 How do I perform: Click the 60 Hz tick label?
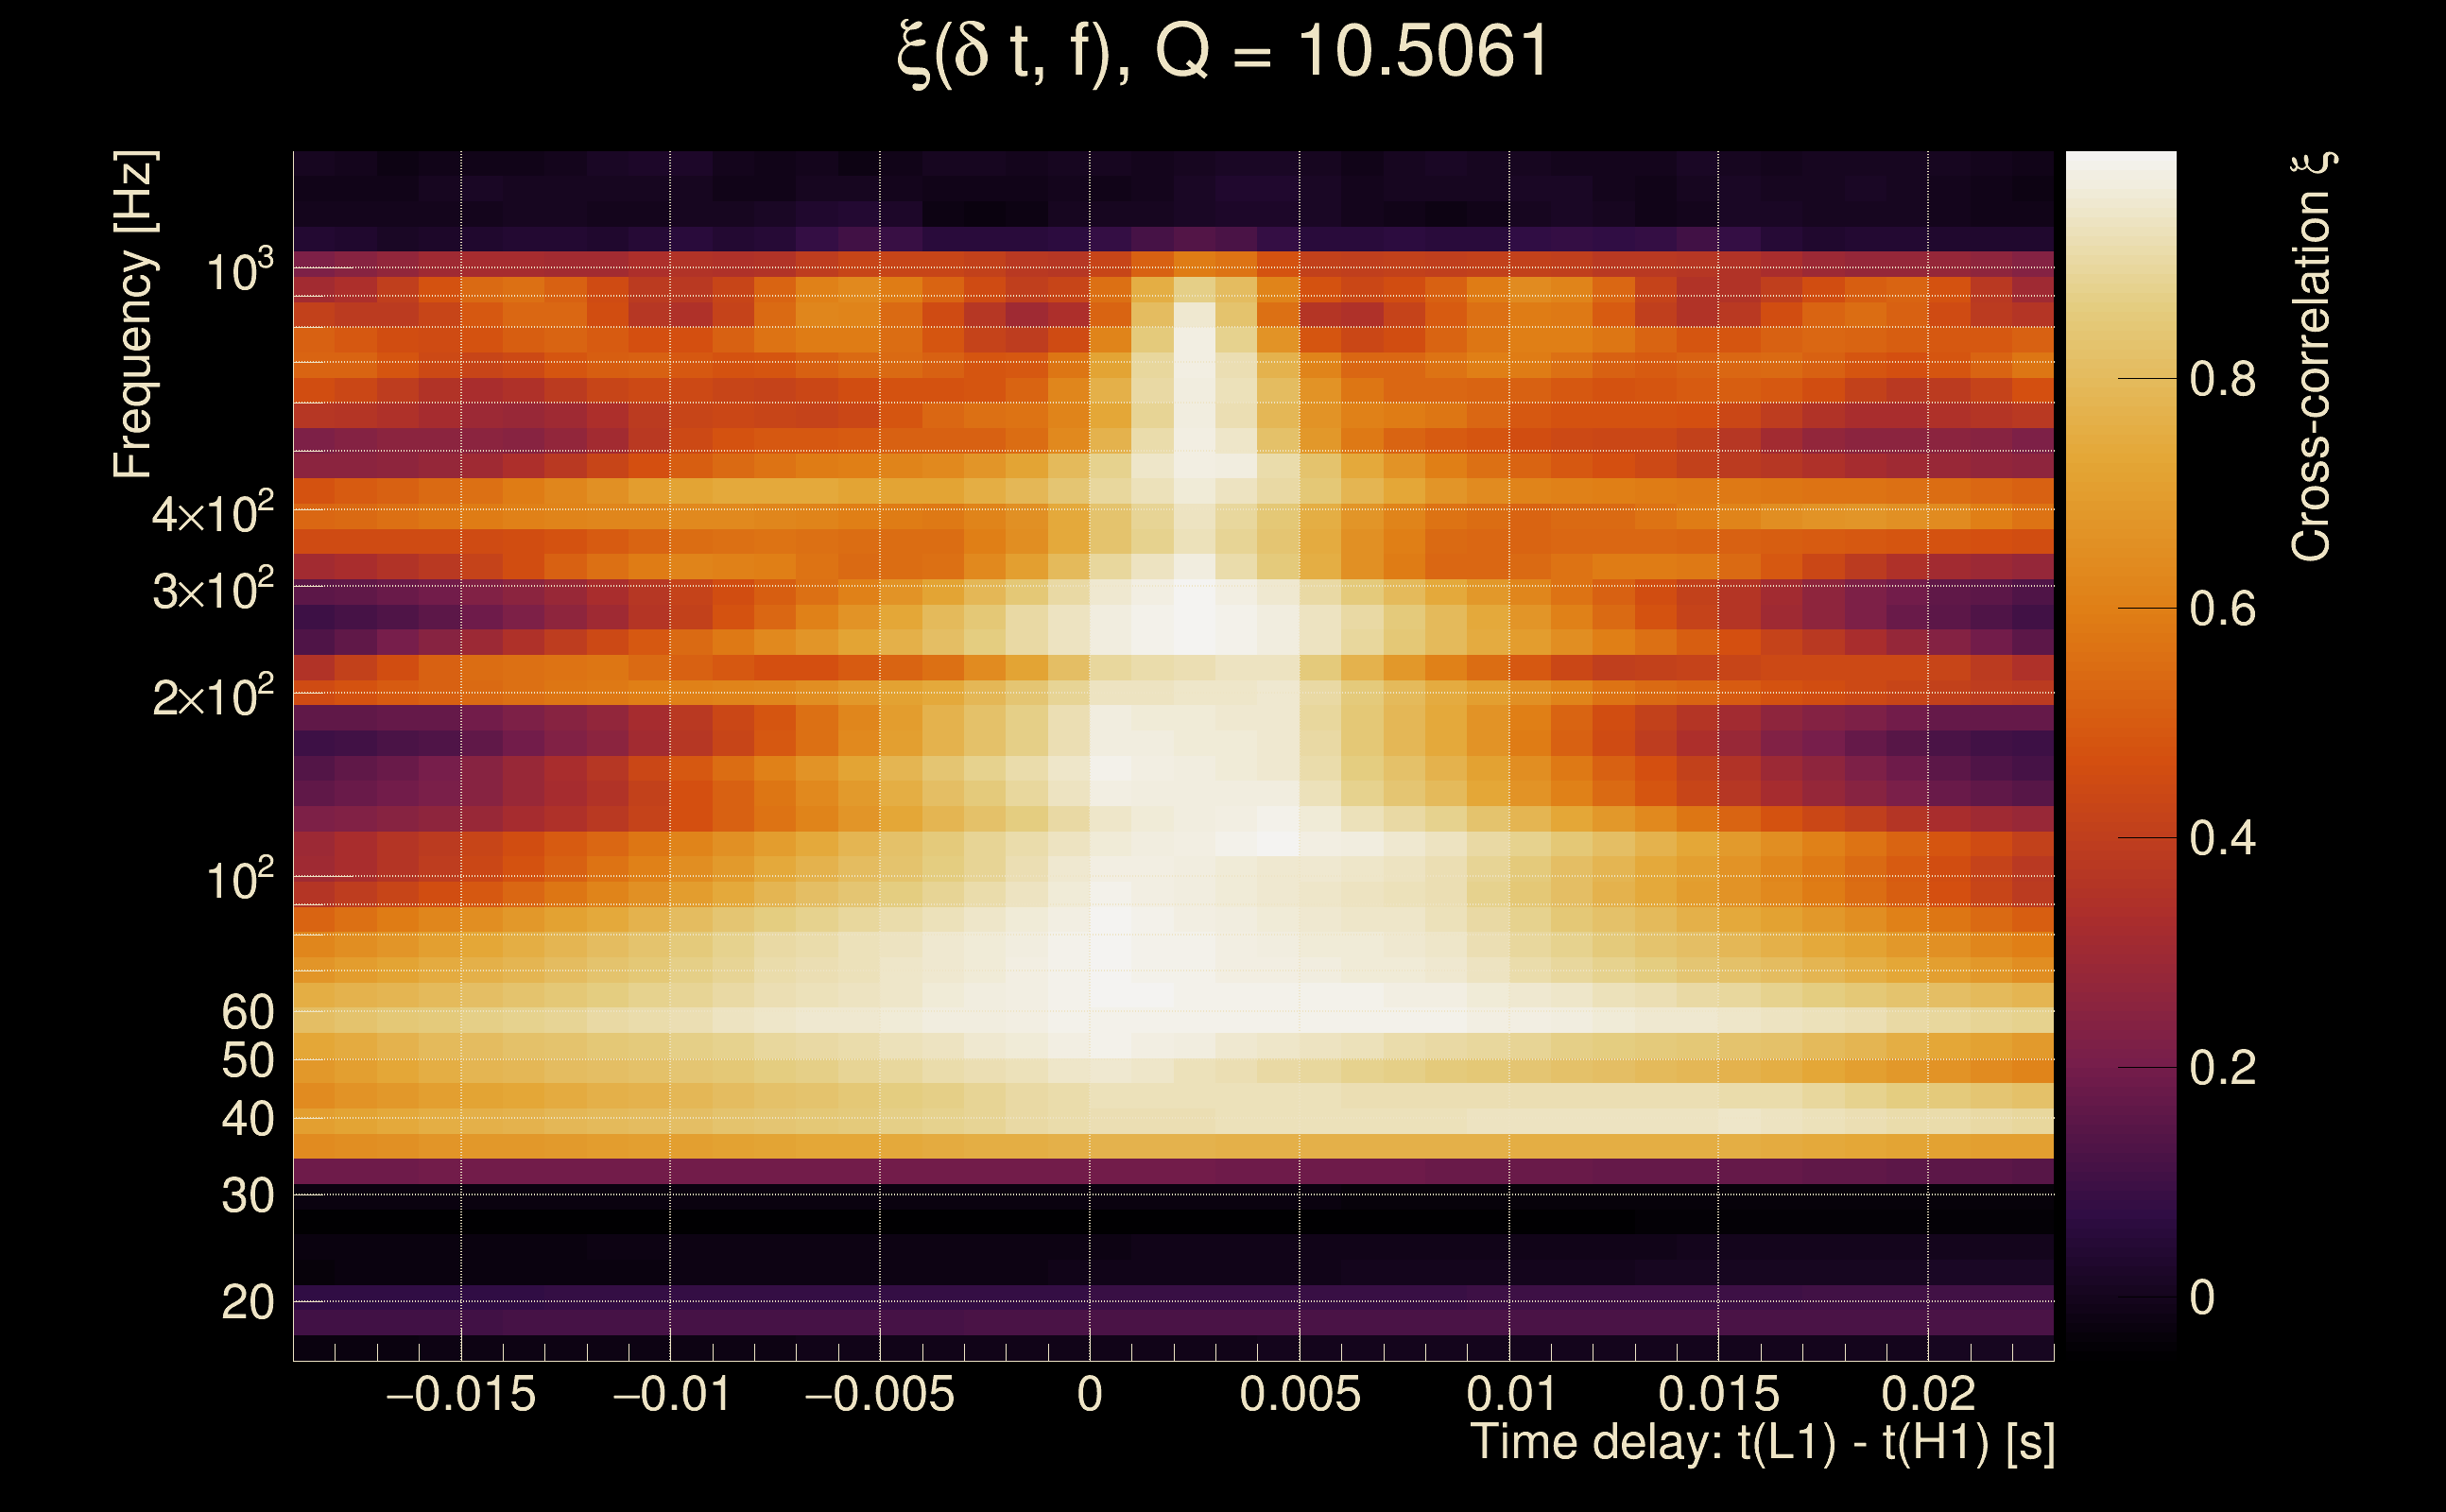point(248,1012)
